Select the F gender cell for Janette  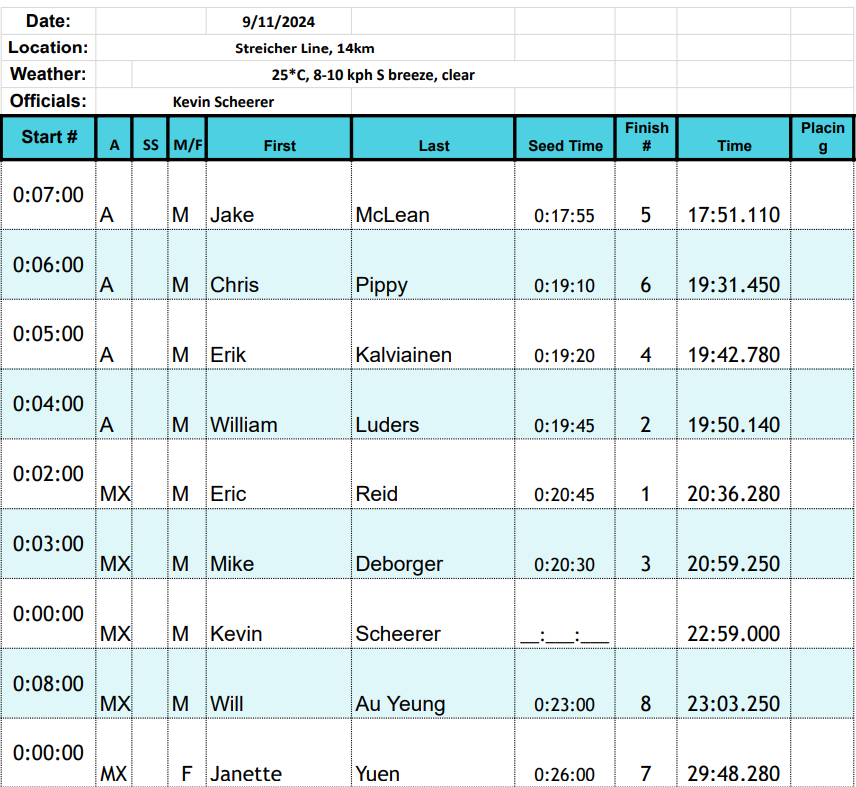(187, 753)
